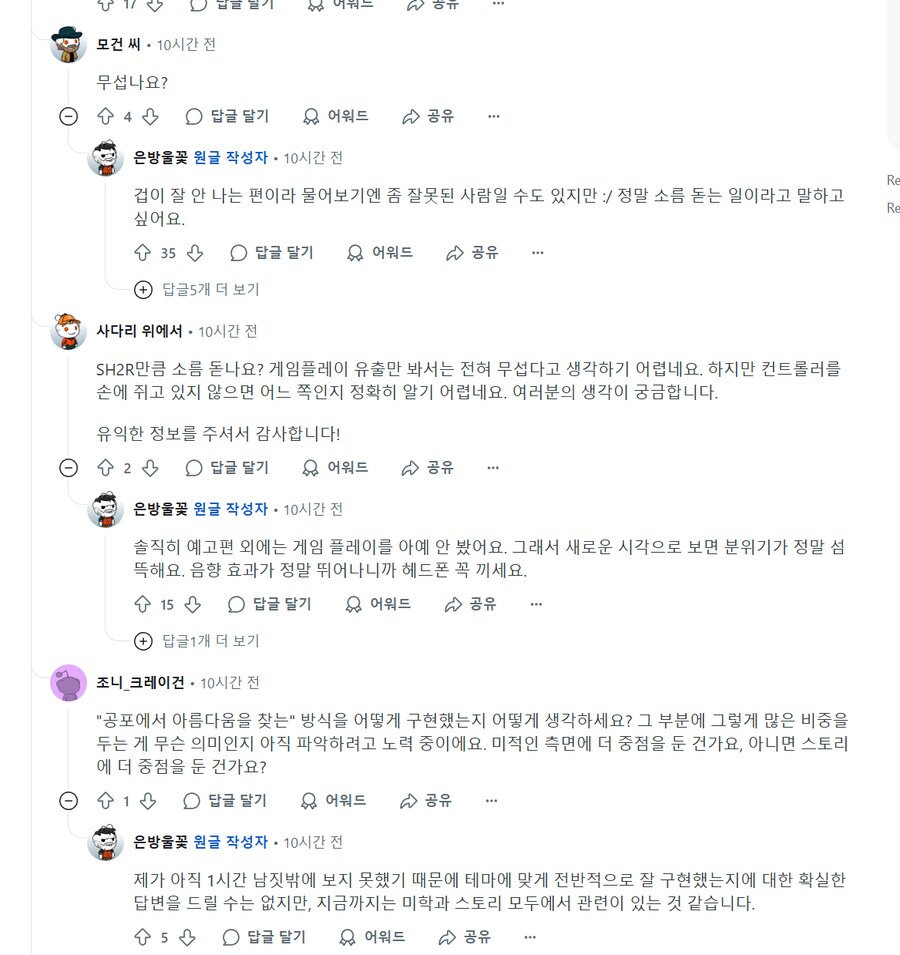Reply to 사다리 위에서's comment
The image size is (900, 955).
[x=227, y=468]
